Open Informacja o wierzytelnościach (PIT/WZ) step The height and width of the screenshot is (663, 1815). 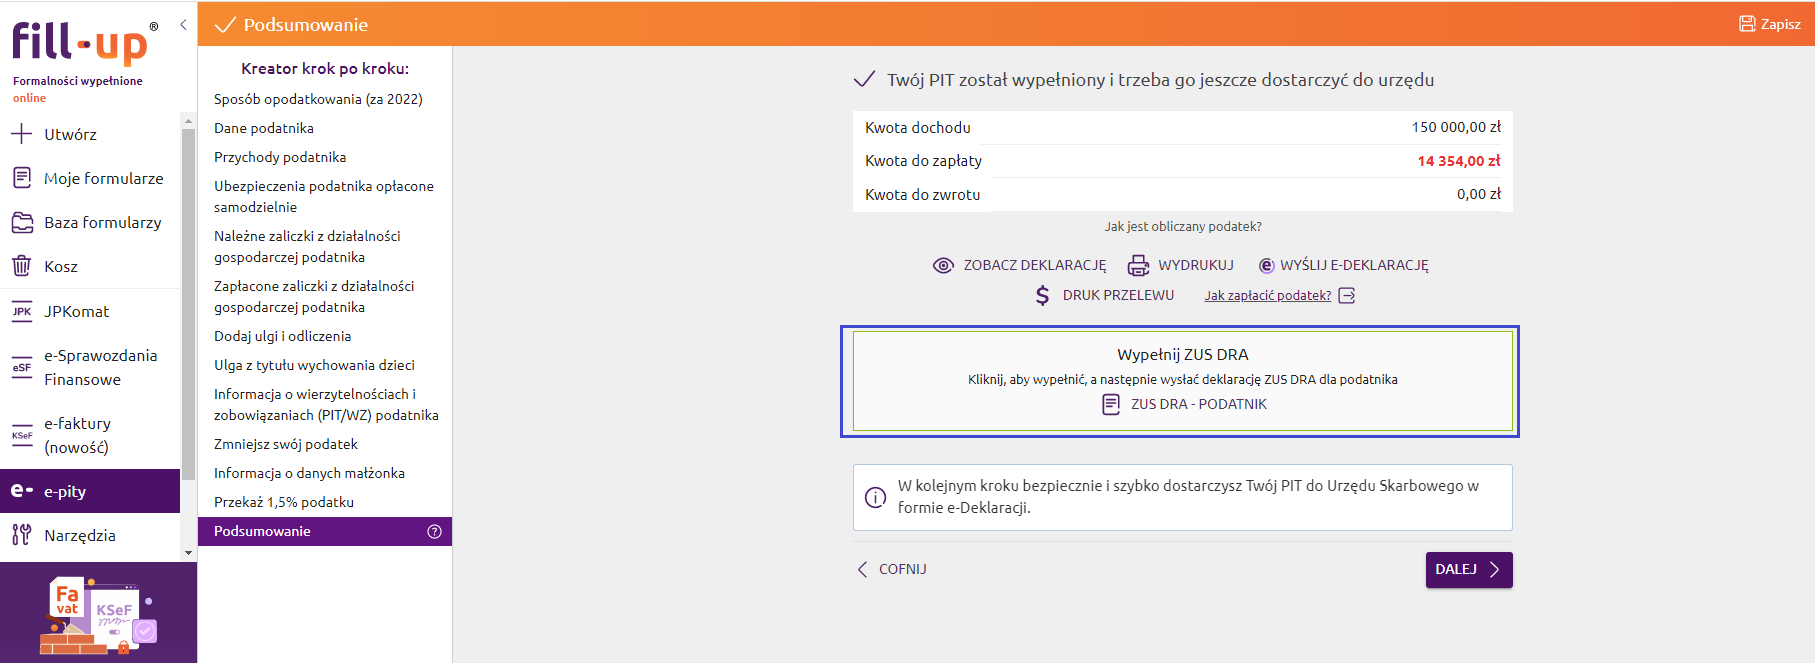tap(326, 404)
